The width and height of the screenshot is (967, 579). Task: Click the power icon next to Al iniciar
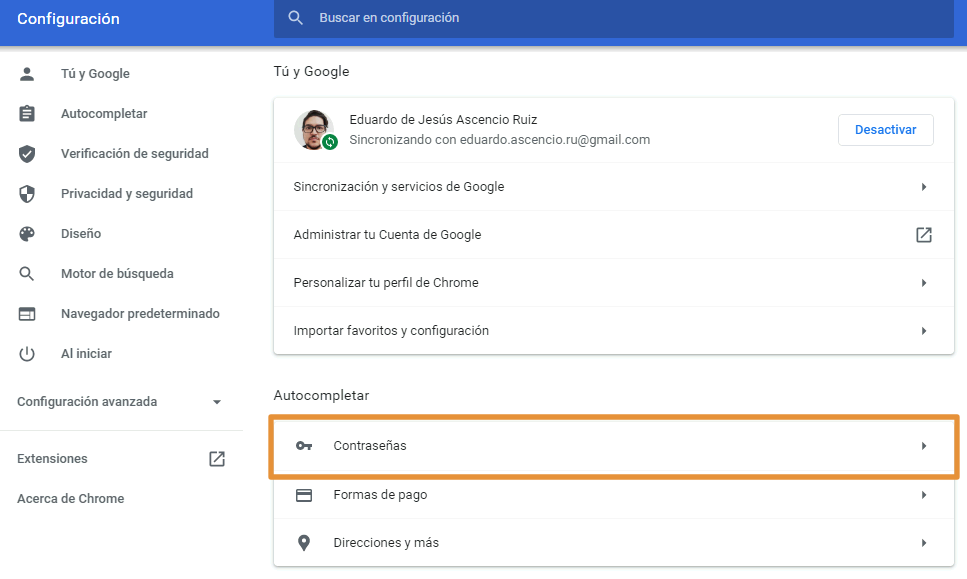[x=27, y=354]
